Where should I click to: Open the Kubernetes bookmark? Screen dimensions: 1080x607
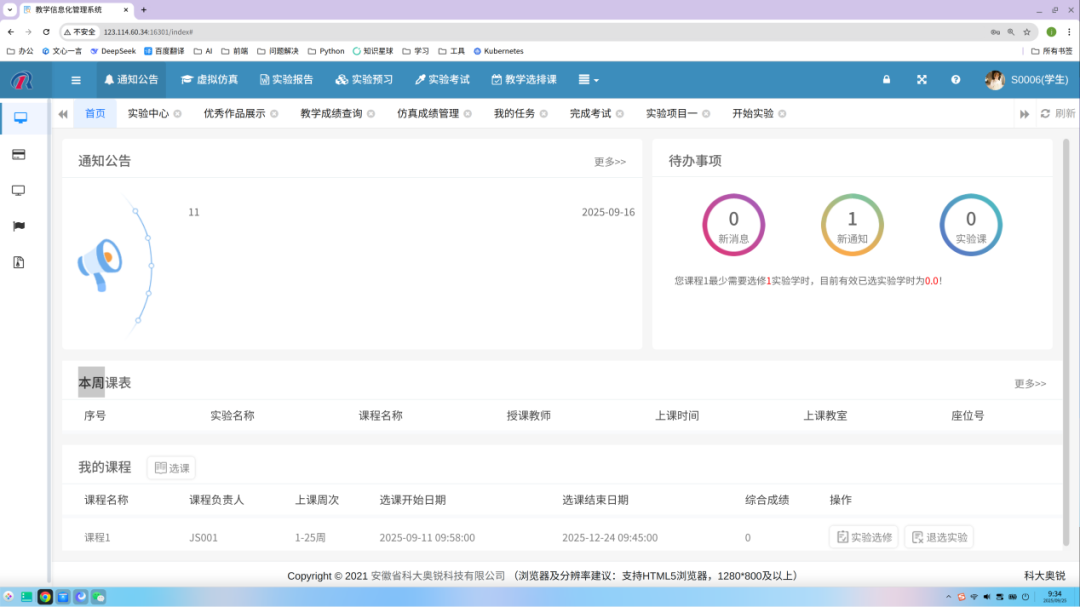[499, 51]
